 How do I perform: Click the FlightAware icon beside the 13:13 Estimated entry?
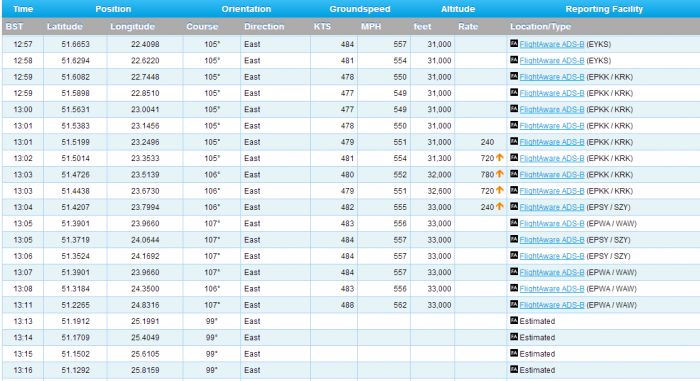(514, 321)
